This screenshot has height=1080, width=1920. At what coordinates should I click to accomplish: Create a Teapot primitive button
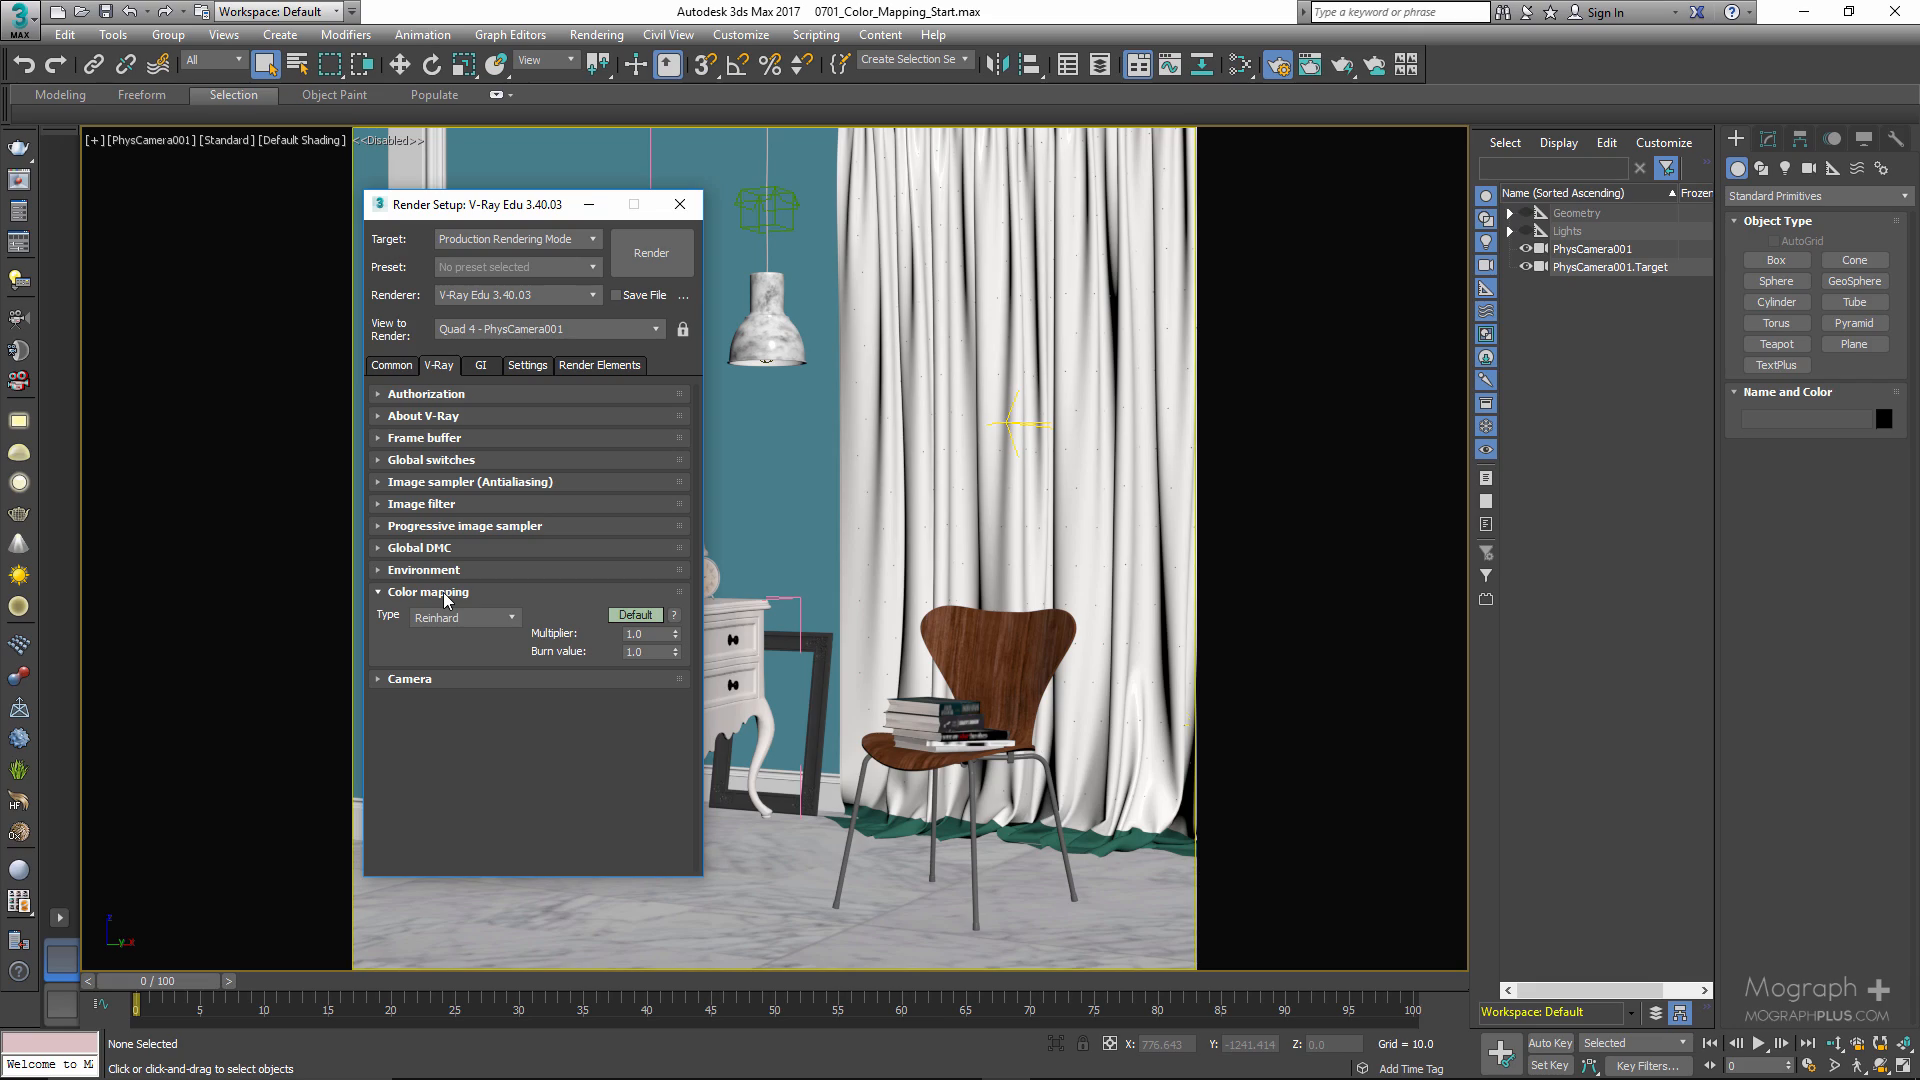point(1776,344)
